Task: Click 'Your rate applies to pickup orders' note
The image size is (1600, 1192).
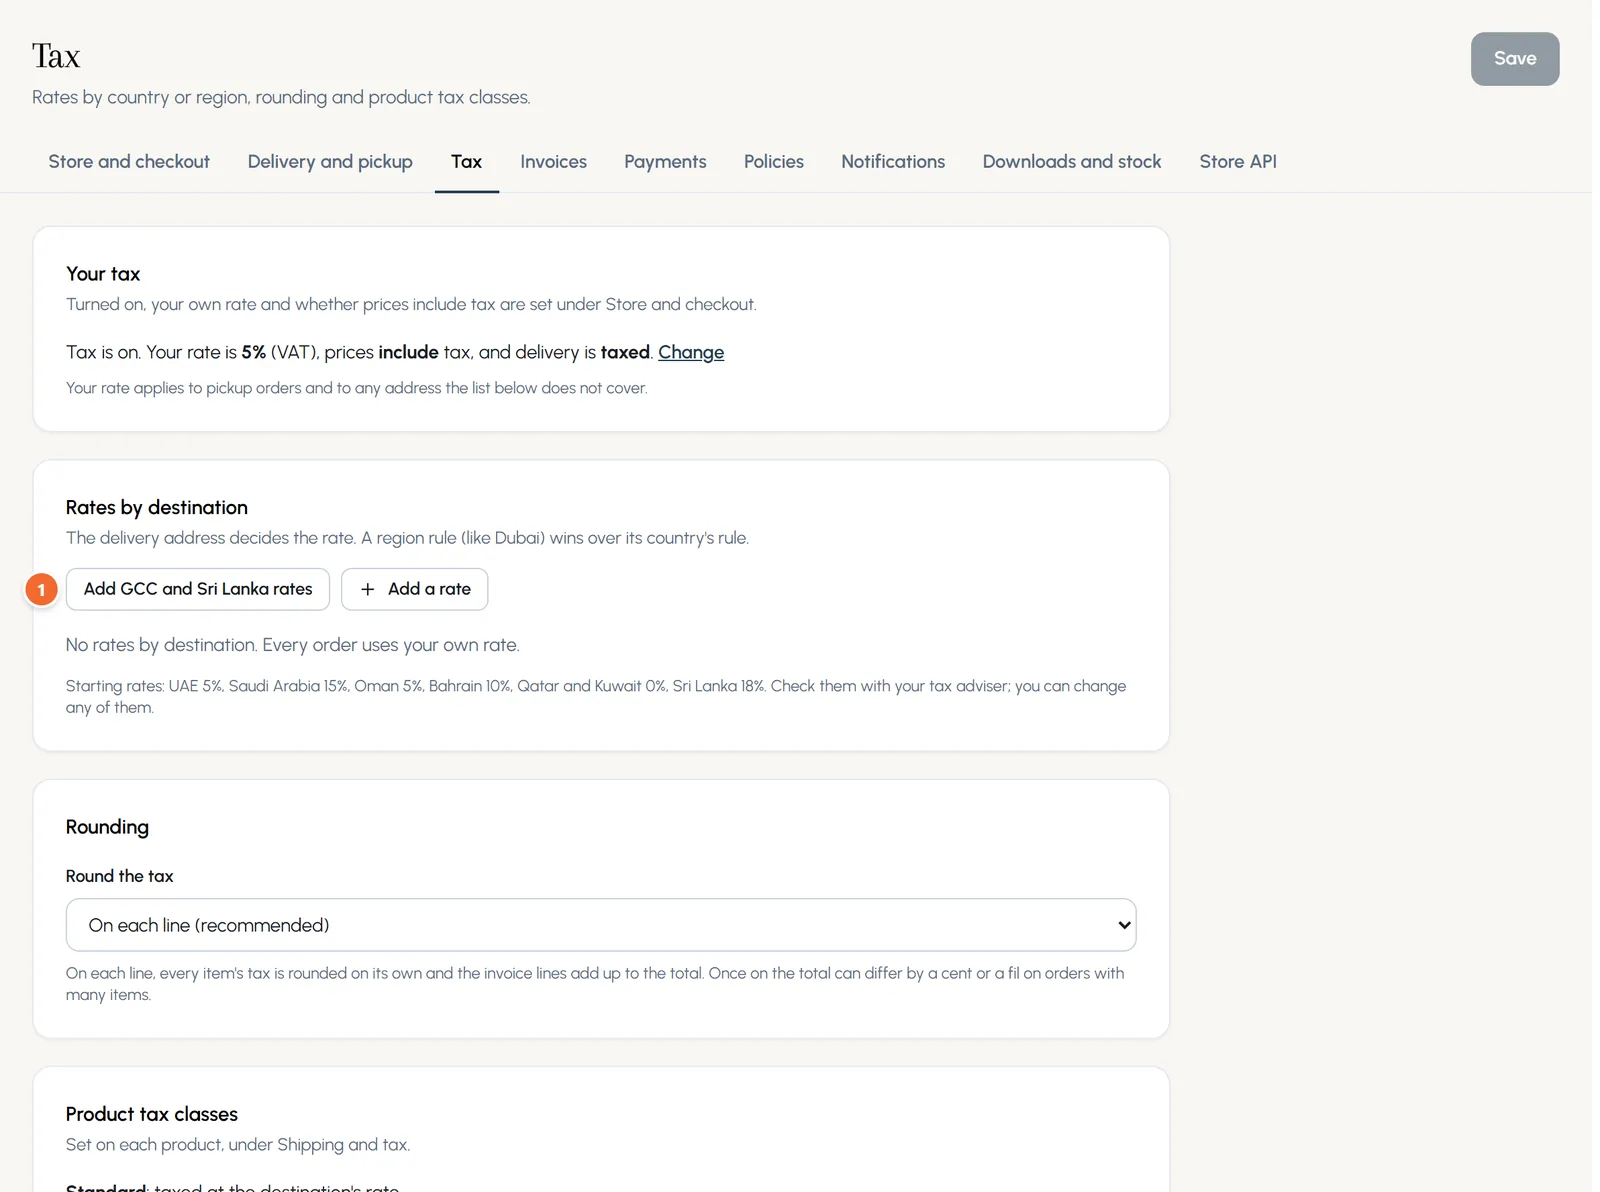Action: [x=357, y=388]
